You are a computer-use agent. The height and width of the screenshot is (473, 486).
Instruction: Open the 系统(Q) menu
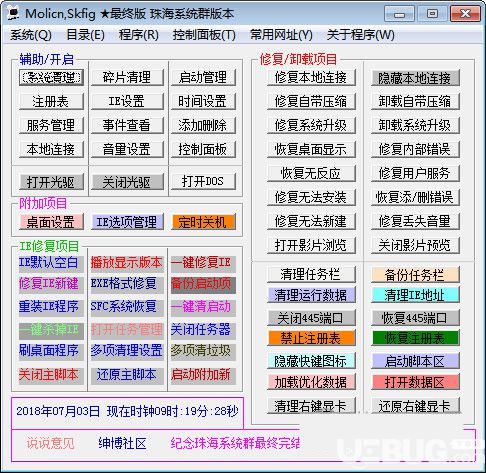(31, 35)
